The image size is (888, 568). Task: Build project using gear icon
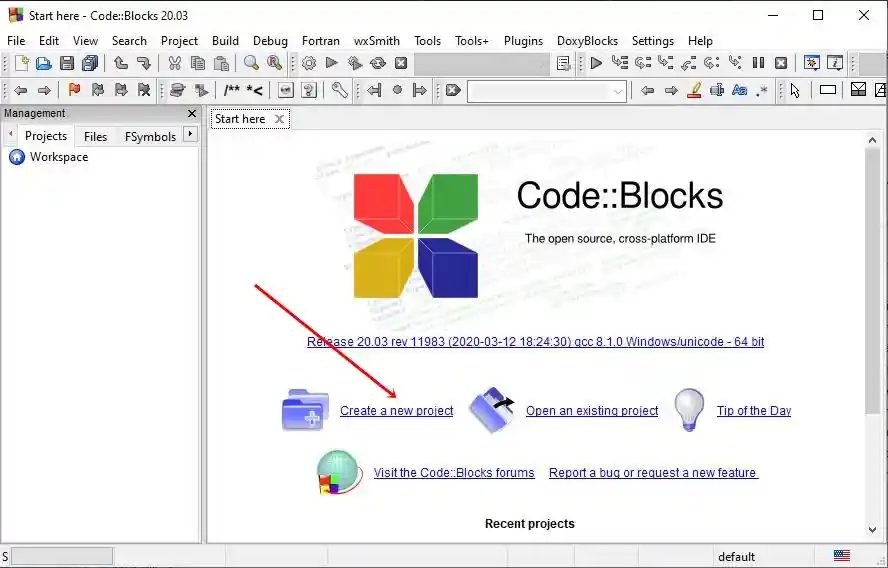[309, 63]
